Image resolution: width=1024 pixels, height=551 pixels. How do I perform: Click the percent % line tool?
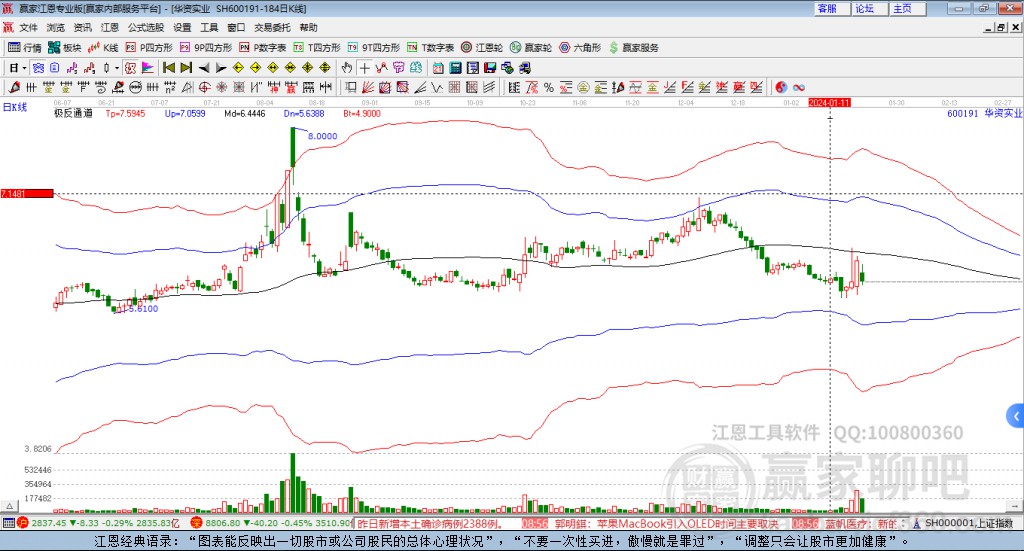click(x=549, y=87)
